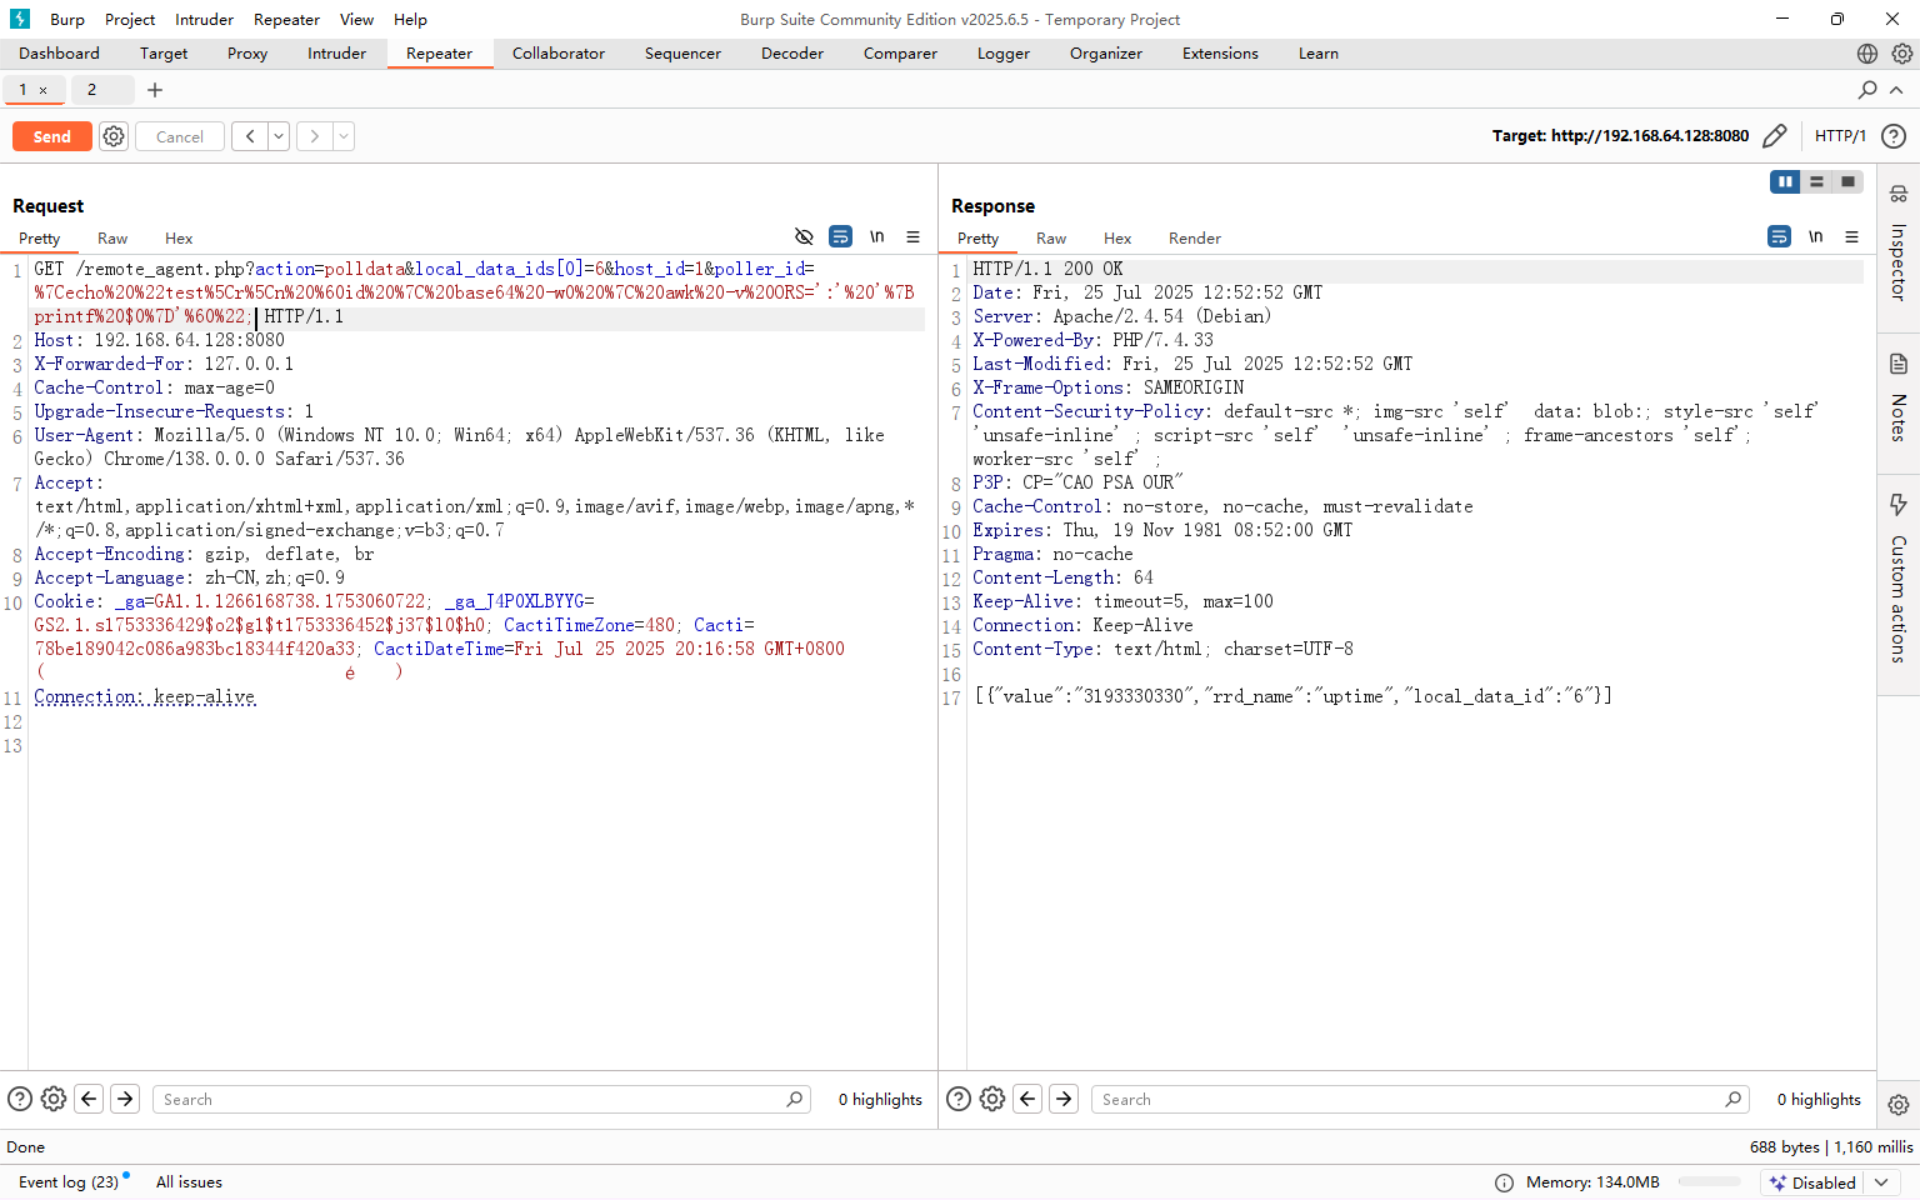
Task: Go to previous Response search match
Action: tap(1027, 1099)
